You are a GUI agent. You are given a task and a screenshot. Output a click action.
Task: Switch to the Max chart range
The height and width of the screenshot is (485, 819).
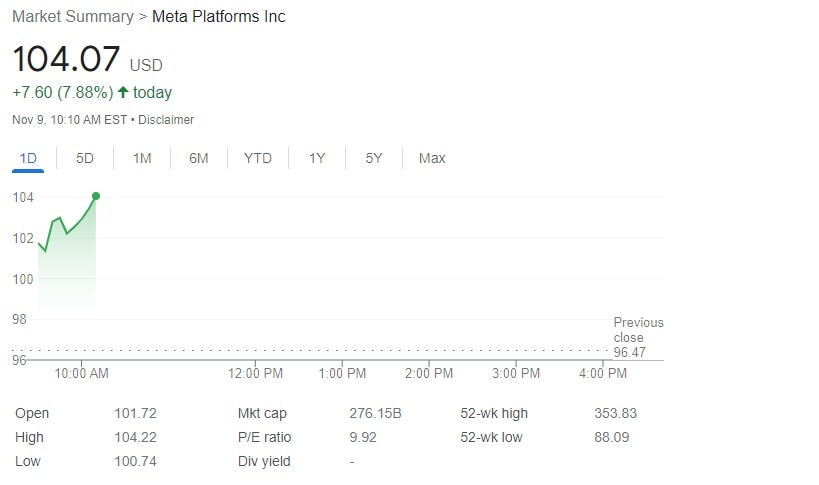tap(432, 158)
